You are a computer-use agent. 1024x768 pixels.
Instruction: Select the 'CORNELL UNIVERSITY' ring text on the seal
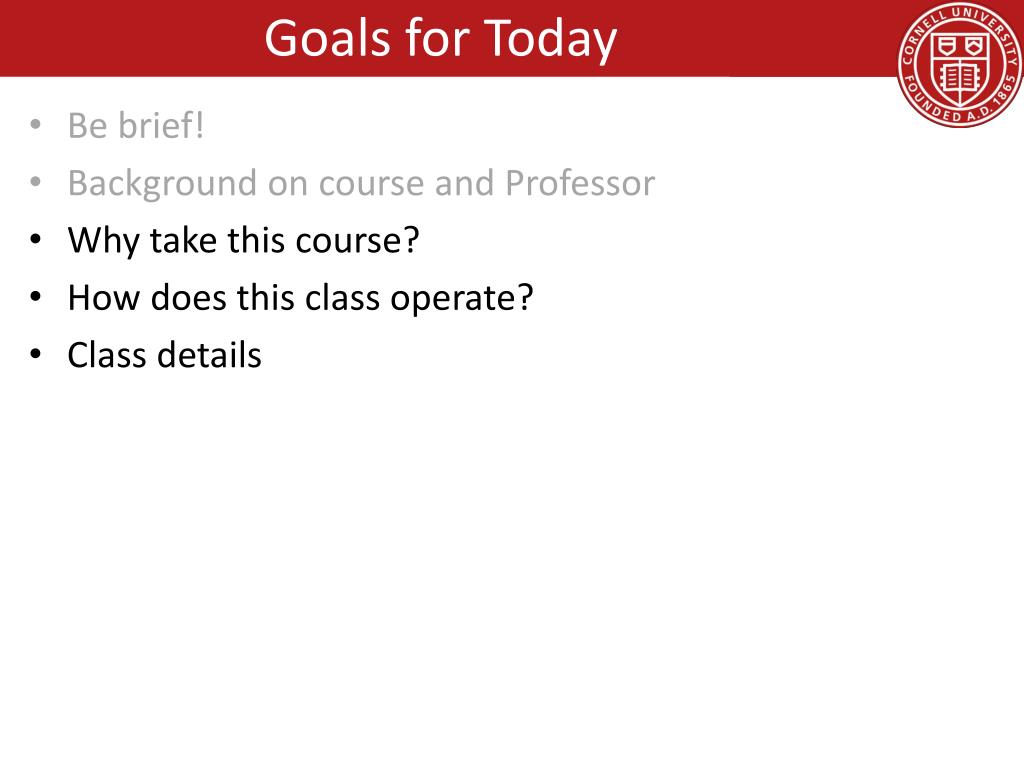coord(960,29)
